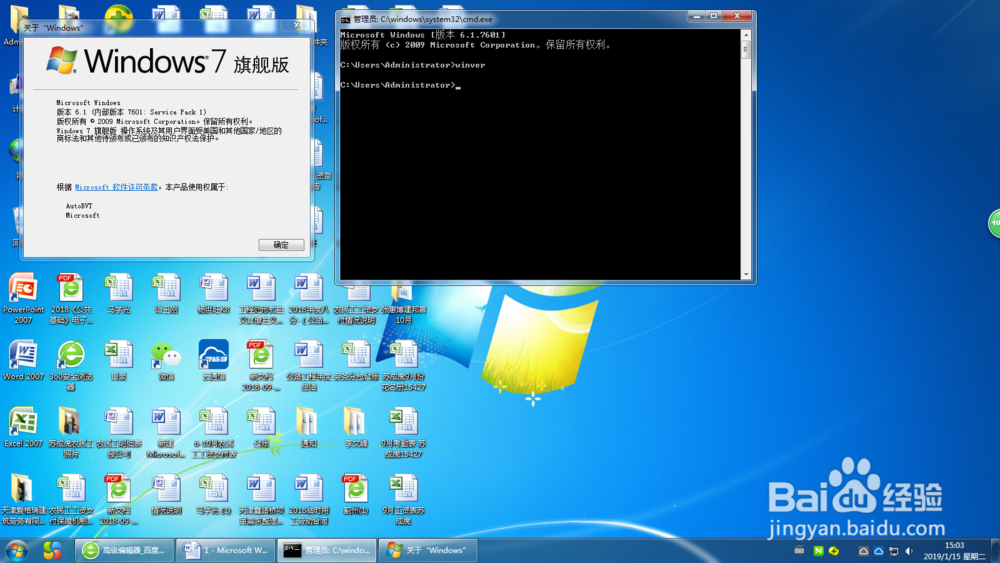Maximize the cmd window
Viewport: 1000px width, 563px height.
714,16
